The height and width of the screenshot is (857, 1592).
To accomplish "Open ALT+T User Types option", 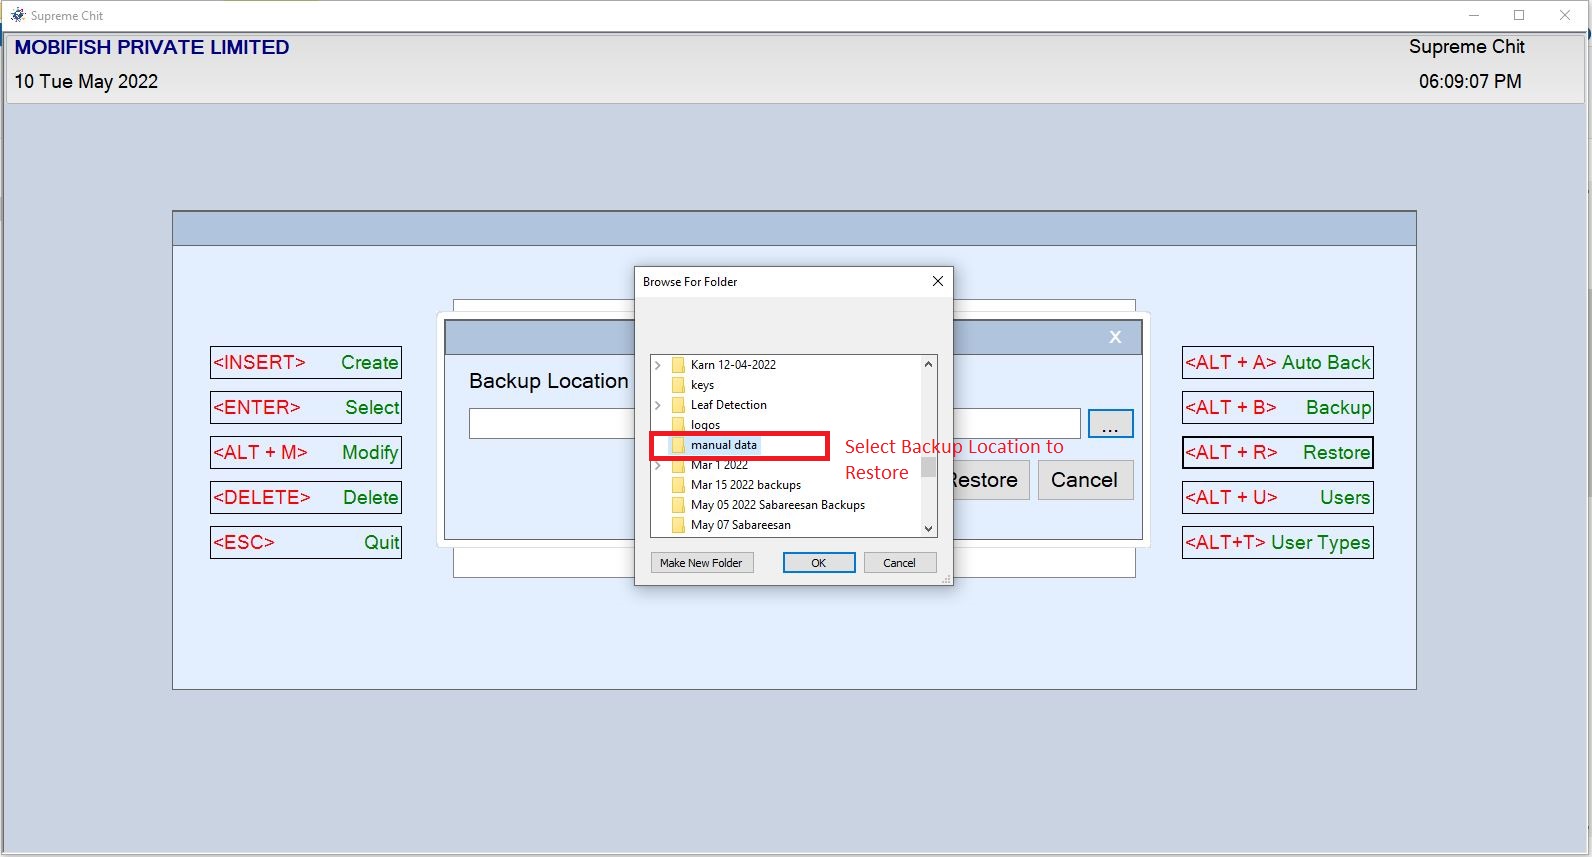I will 1277,542.
